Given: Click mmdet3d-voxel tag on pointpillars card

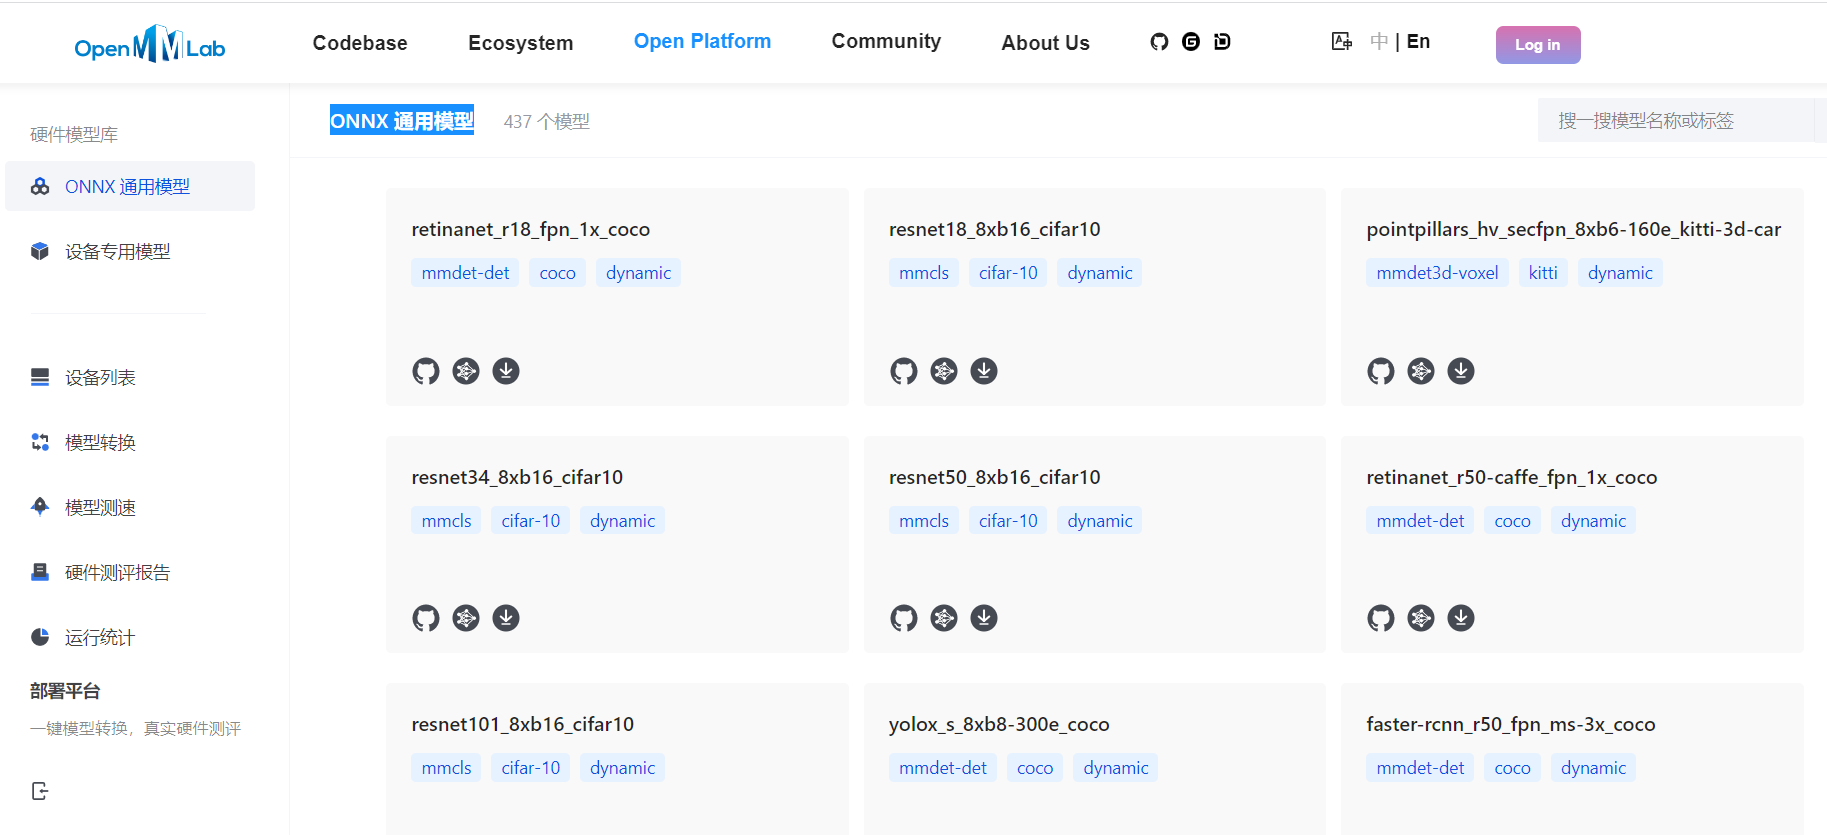Looking at the screenshot, I should point(1437,273).
